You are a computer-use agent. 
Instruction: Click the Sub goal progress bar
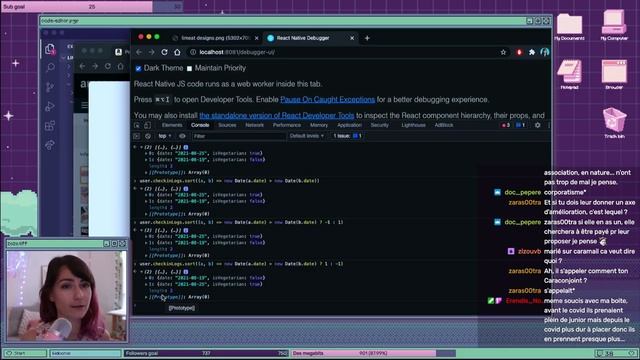pos(91,7)
